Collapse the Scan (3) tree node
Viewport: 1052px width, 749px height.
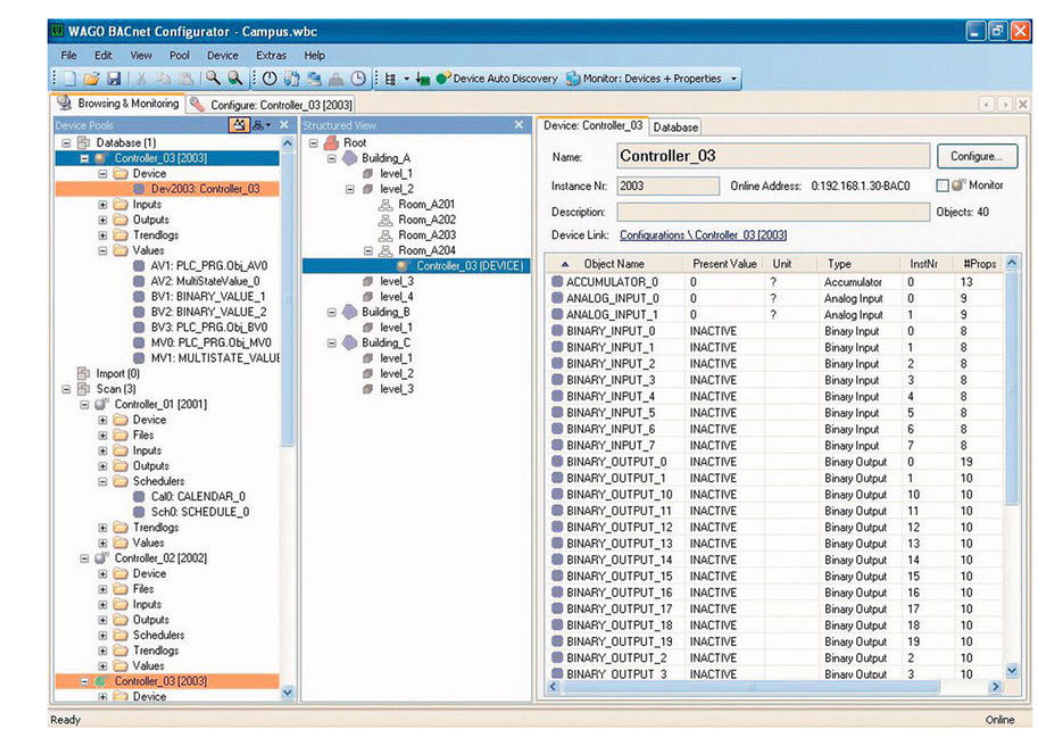point(66,389)
